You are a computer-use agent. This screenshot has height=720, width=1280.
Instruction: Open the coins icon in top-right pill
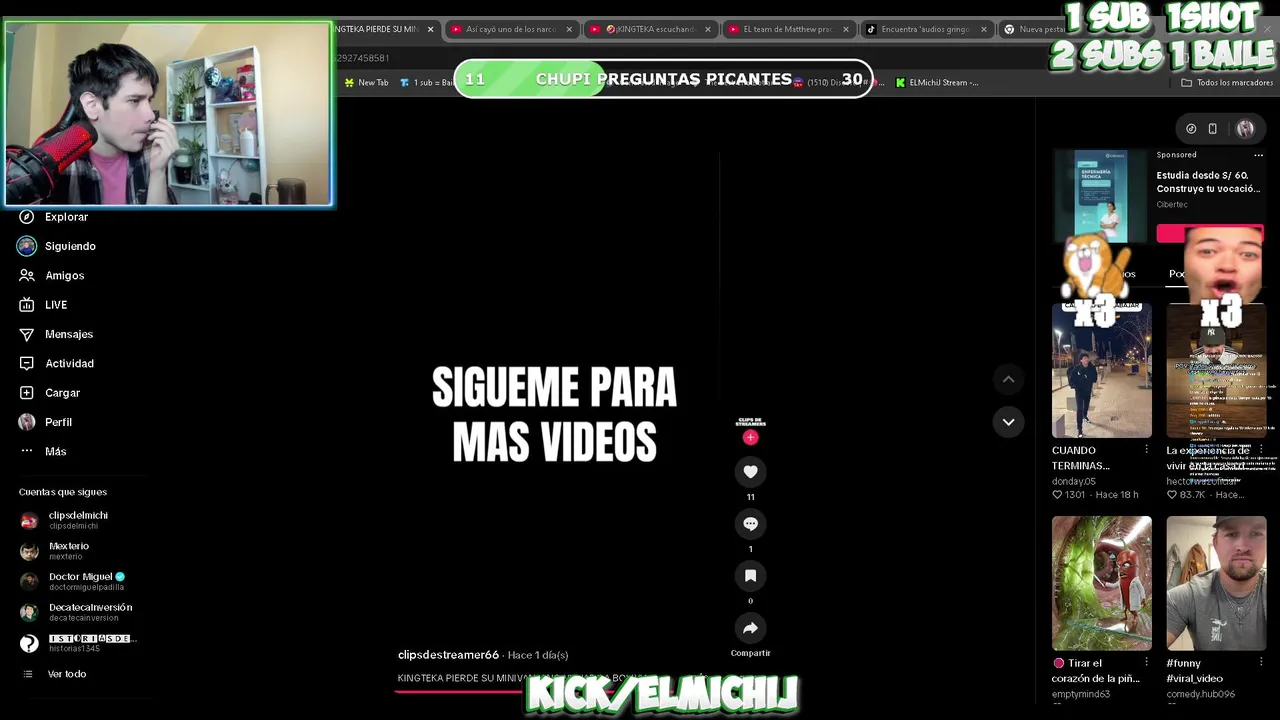coord(1191,129)
